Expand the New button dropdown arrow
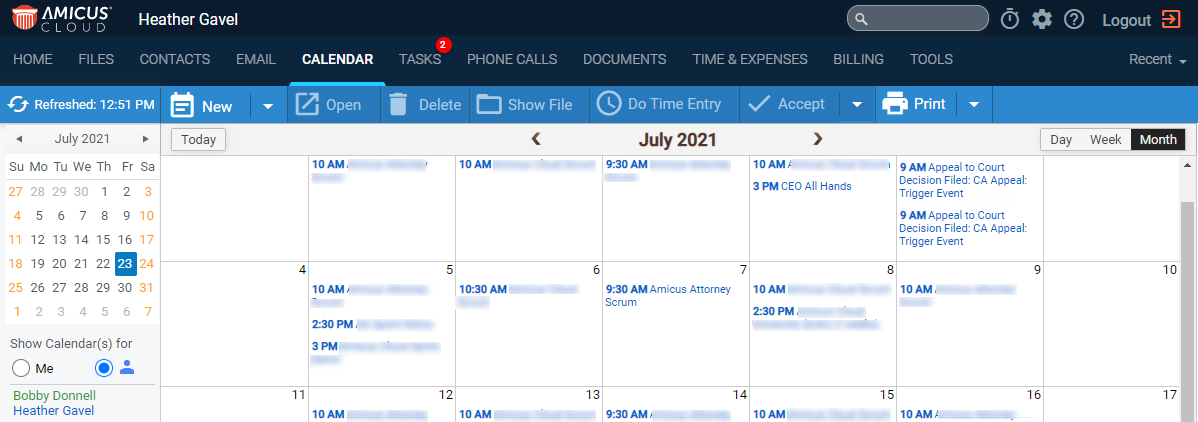 [268, 105]
